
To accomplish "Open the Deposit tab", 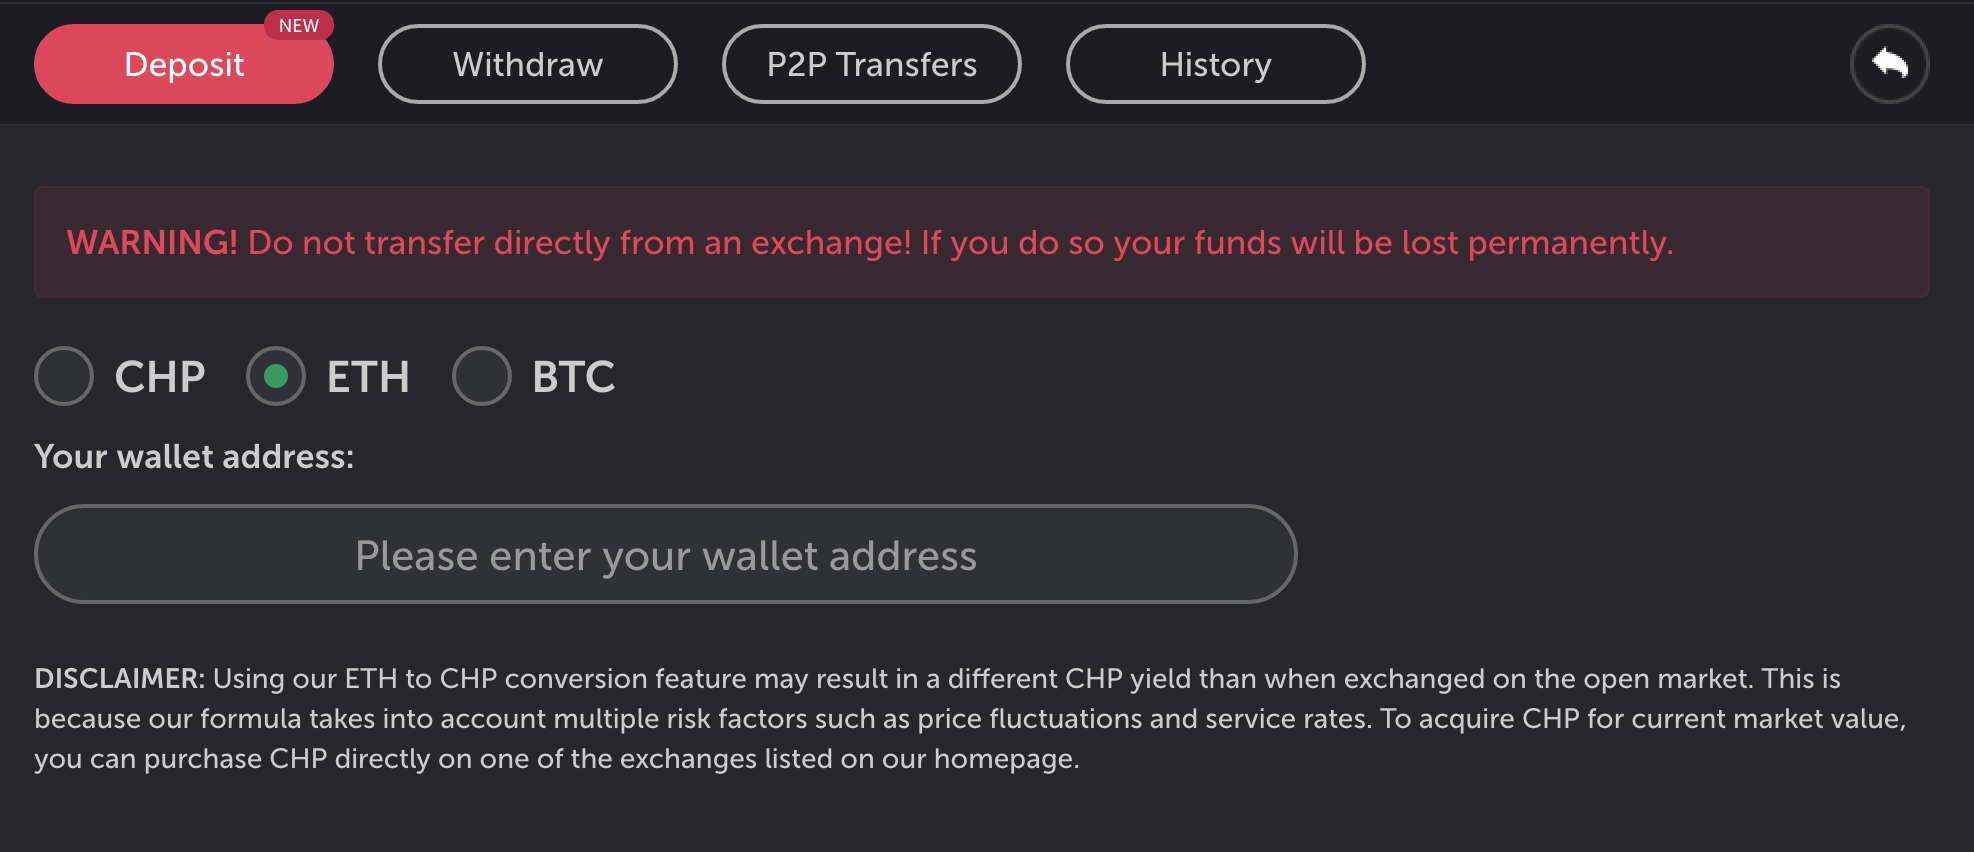I will 184,66.
